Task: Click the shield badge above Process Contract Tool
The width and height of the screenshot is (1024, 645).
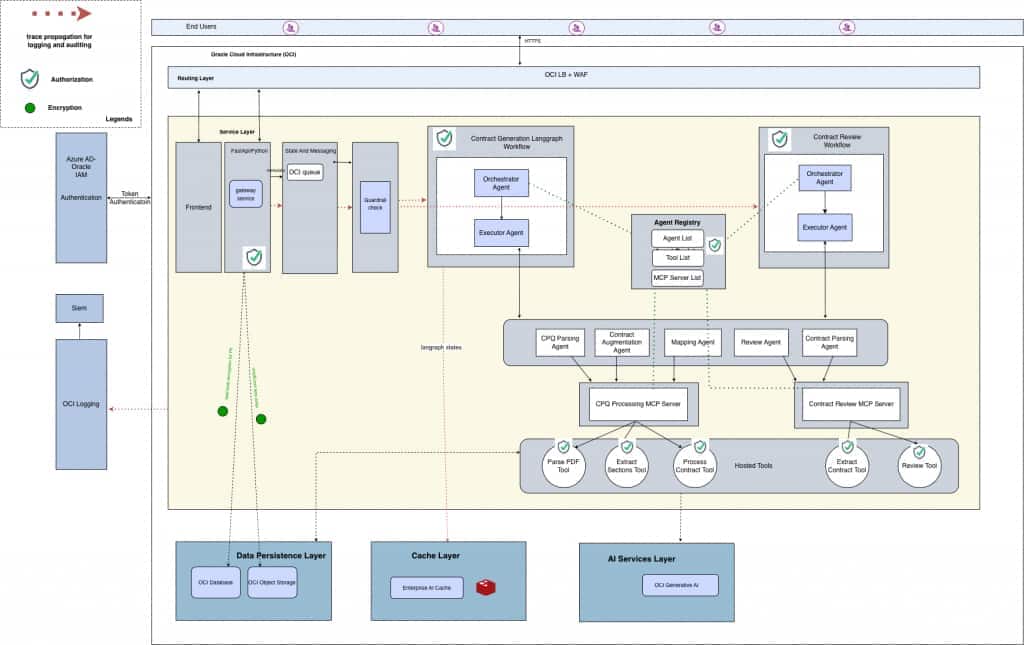Action: 700,447
